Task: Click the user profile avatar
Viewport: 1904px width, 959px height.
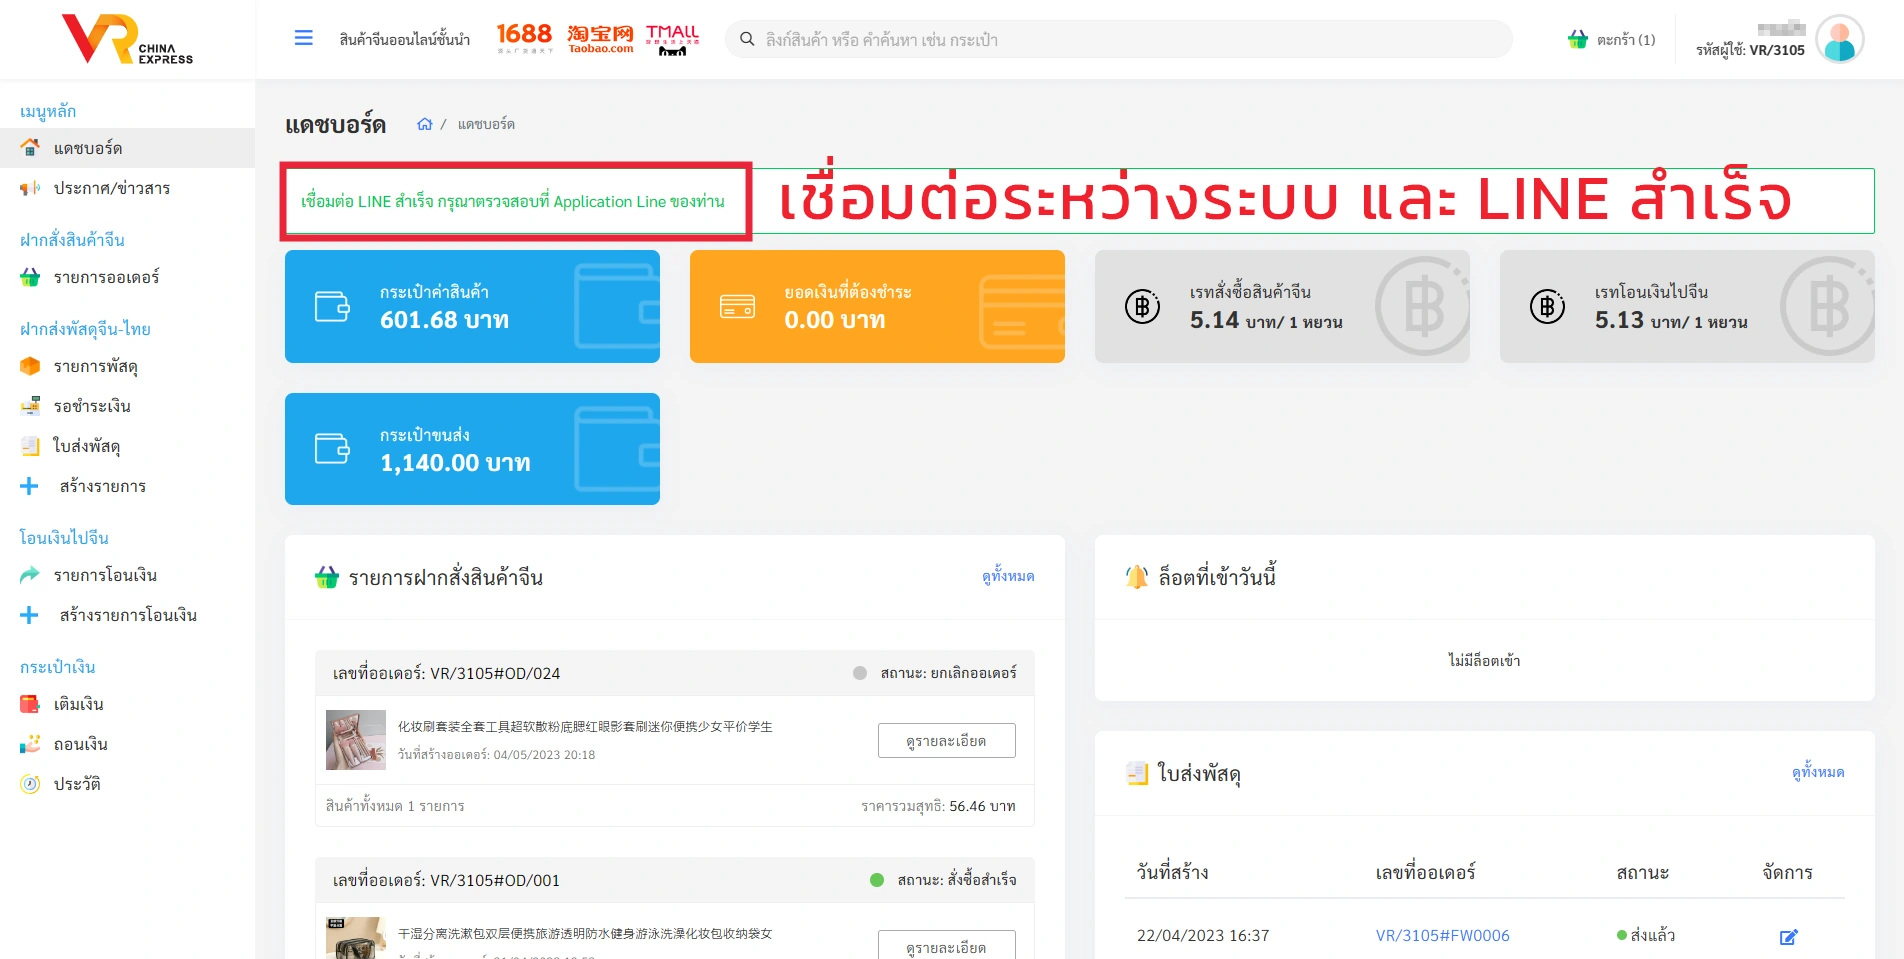Action: 1839,40
